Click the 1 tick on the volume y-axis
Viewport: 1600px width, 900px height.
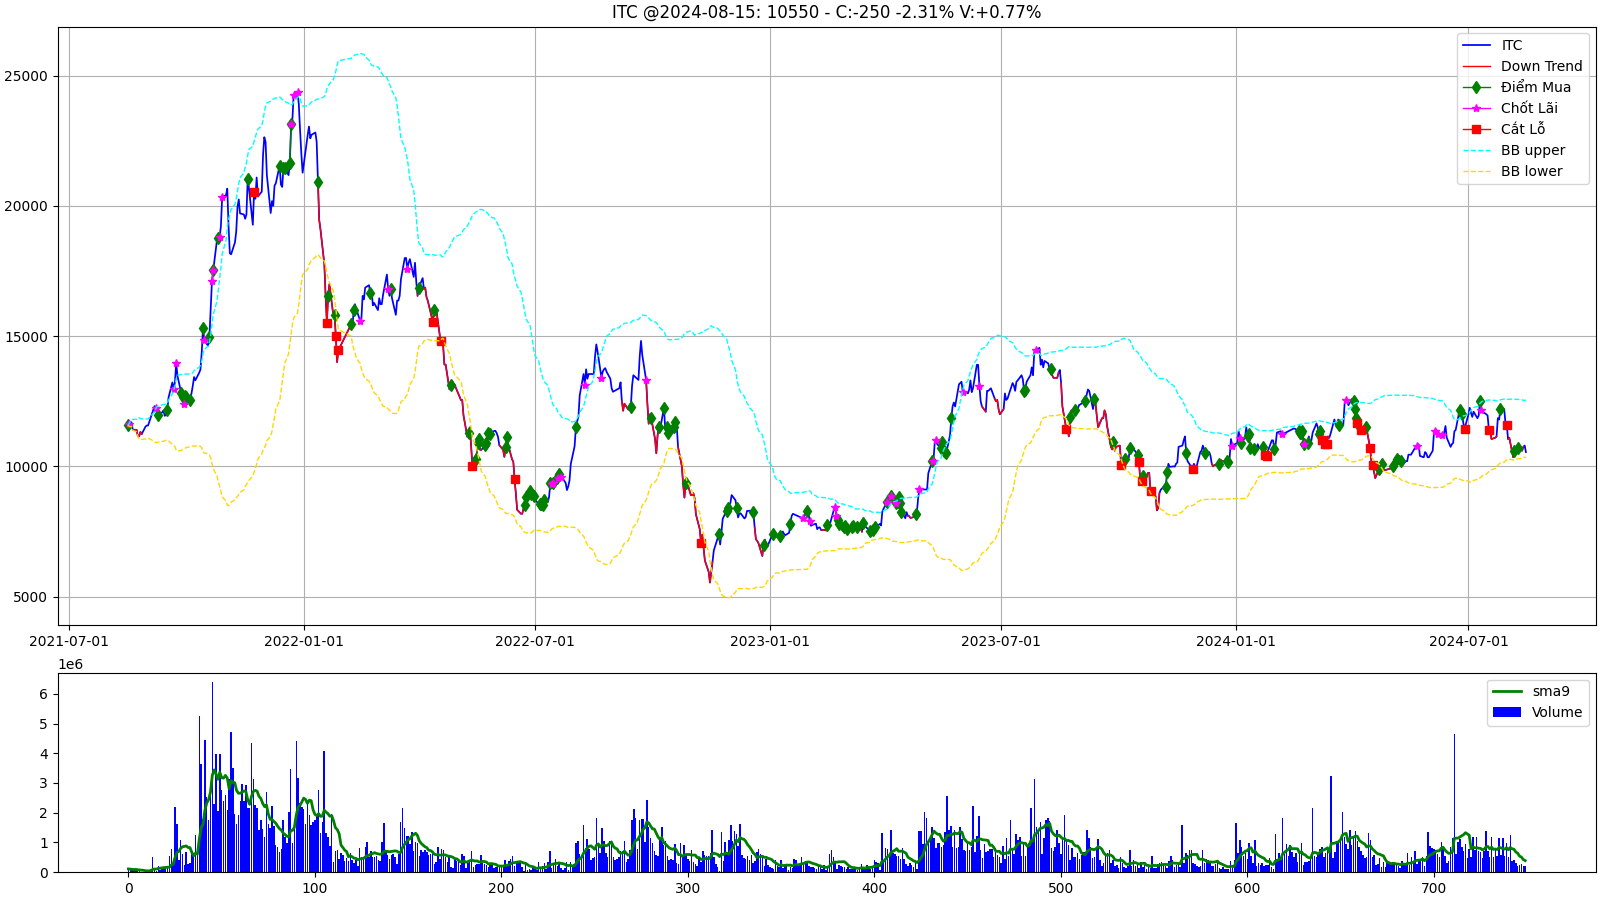(43, 843)
